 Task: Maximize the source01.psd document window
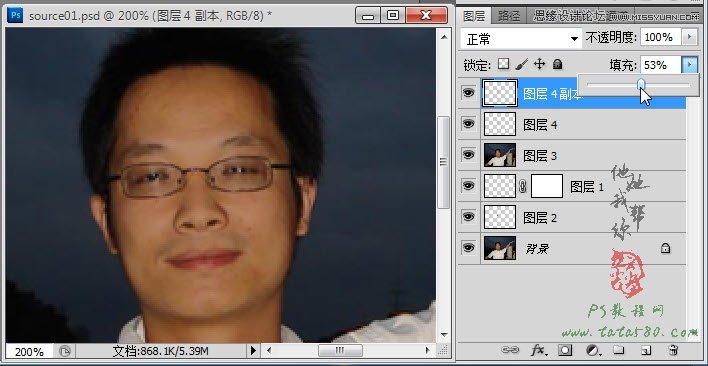tap(393, 16)
